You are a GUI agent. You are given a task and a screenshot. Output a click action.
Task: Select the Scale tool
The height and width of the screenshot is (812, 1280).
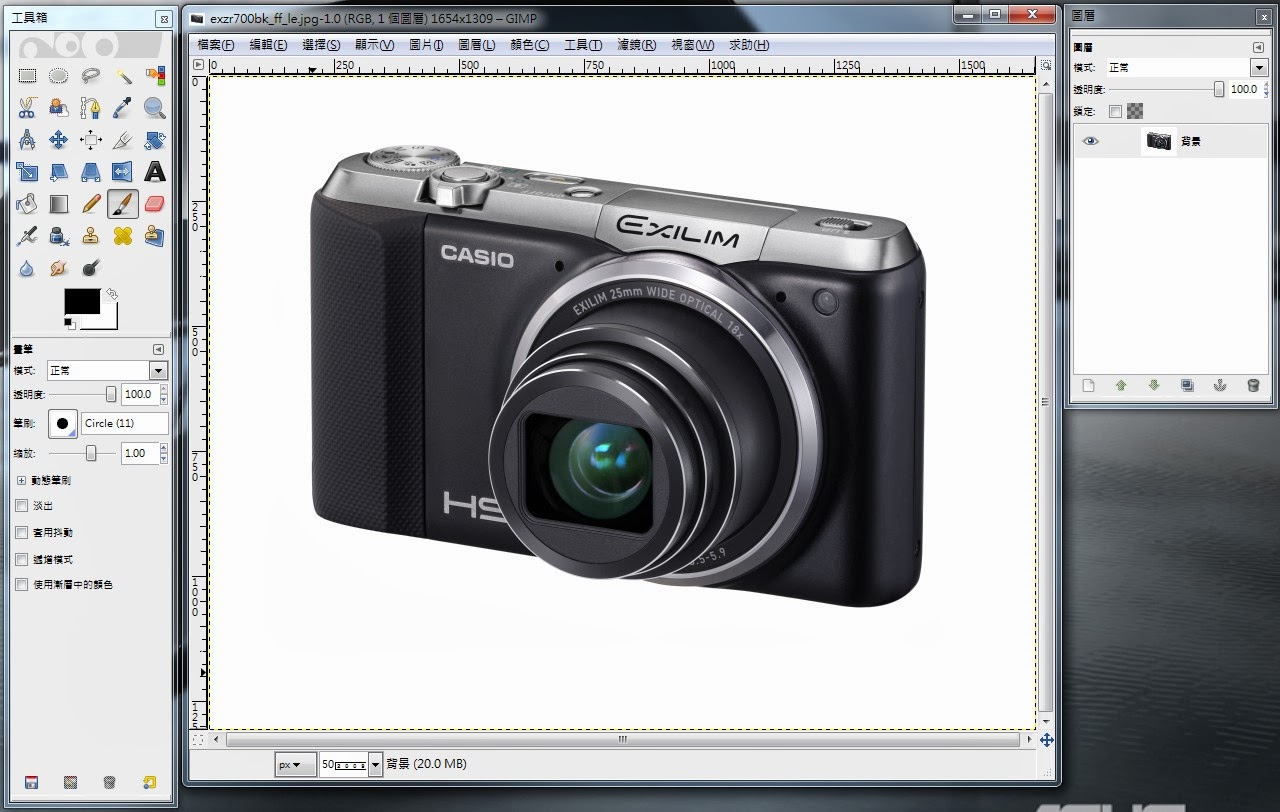tap(27, 171)
